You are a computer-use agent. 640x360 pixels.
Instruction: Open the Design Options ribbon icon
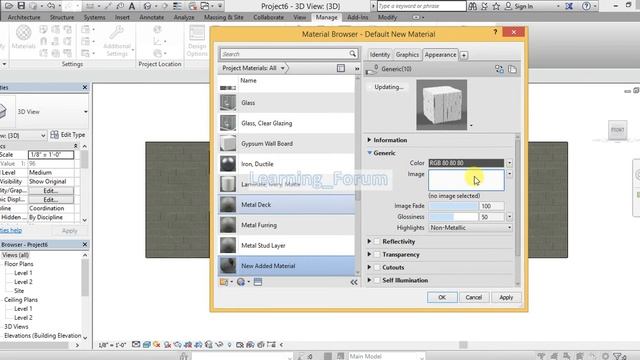point(197,41)
